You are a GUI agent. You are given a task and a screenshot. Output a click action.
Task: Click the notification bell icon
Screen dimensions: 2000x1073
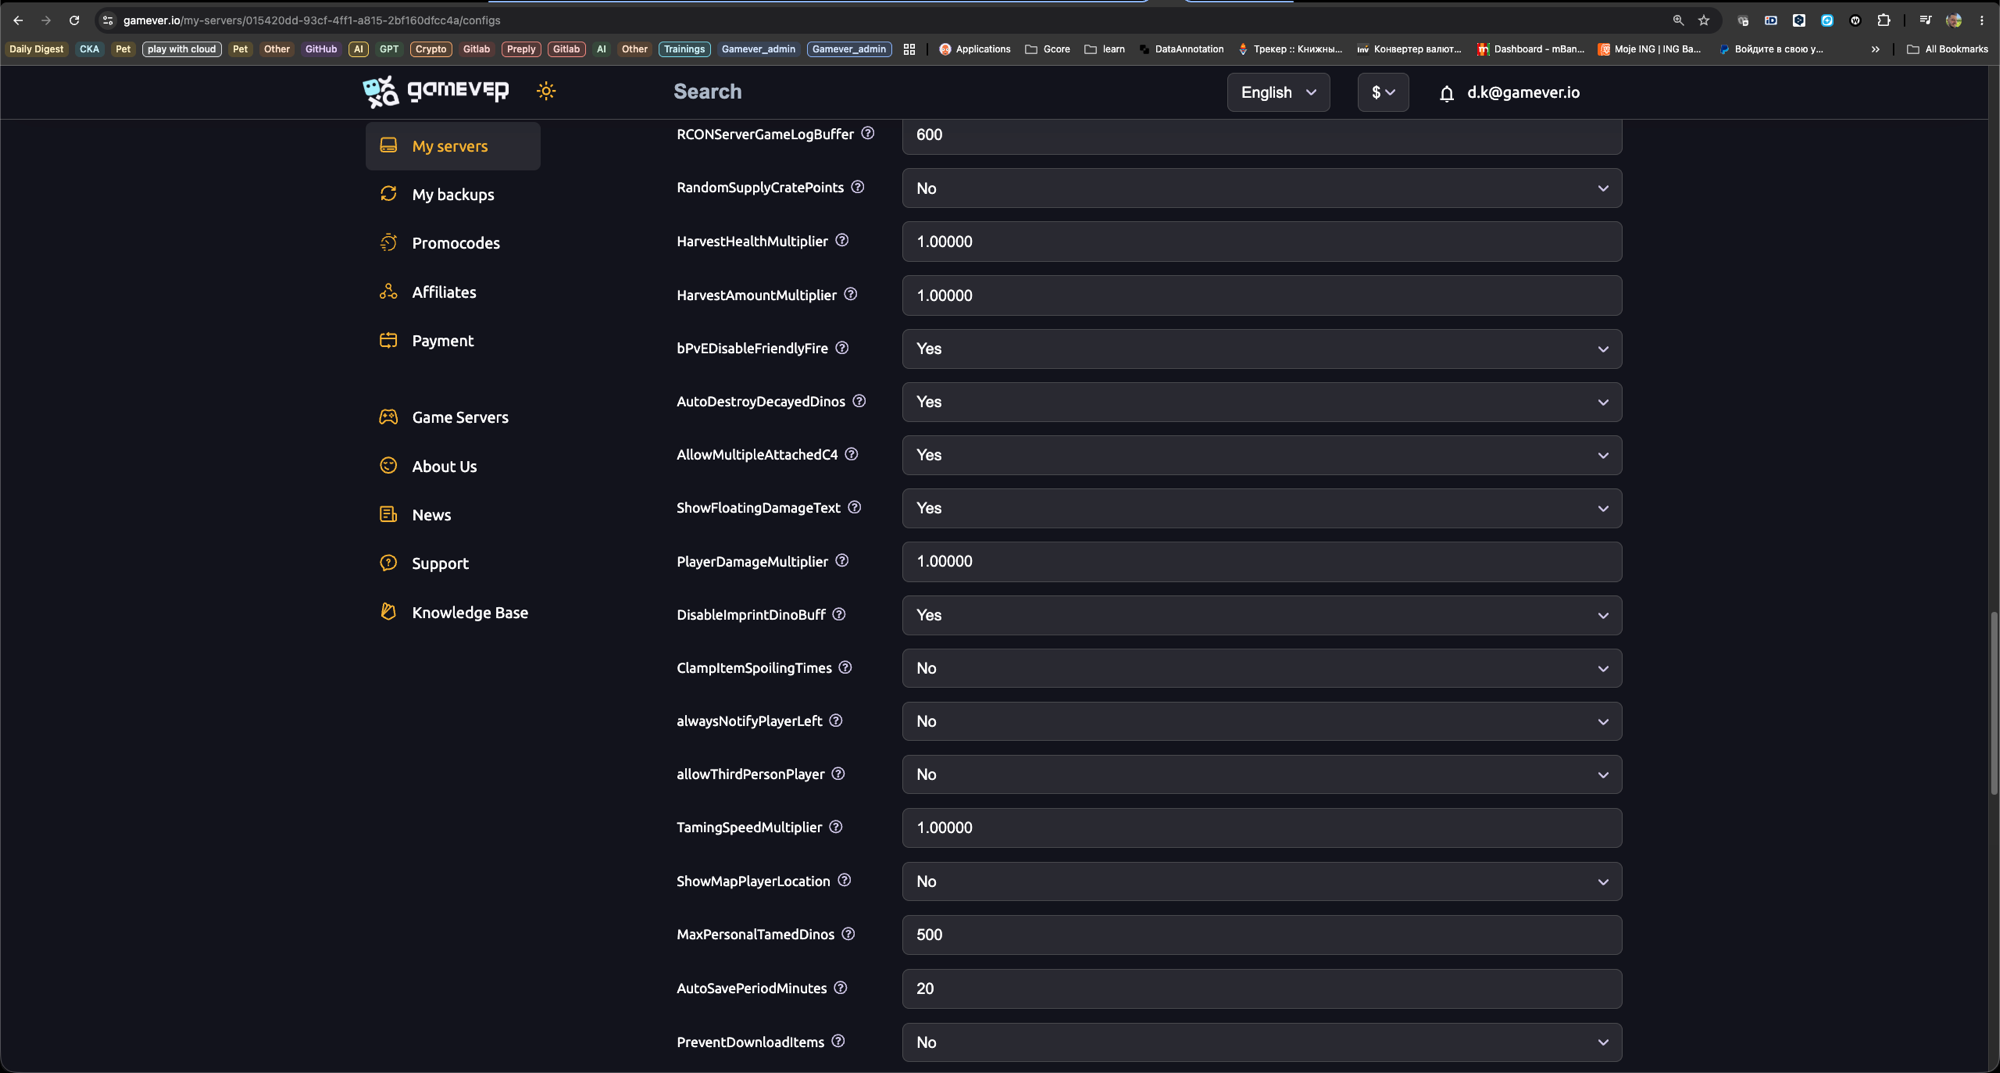click(1446, 93)
